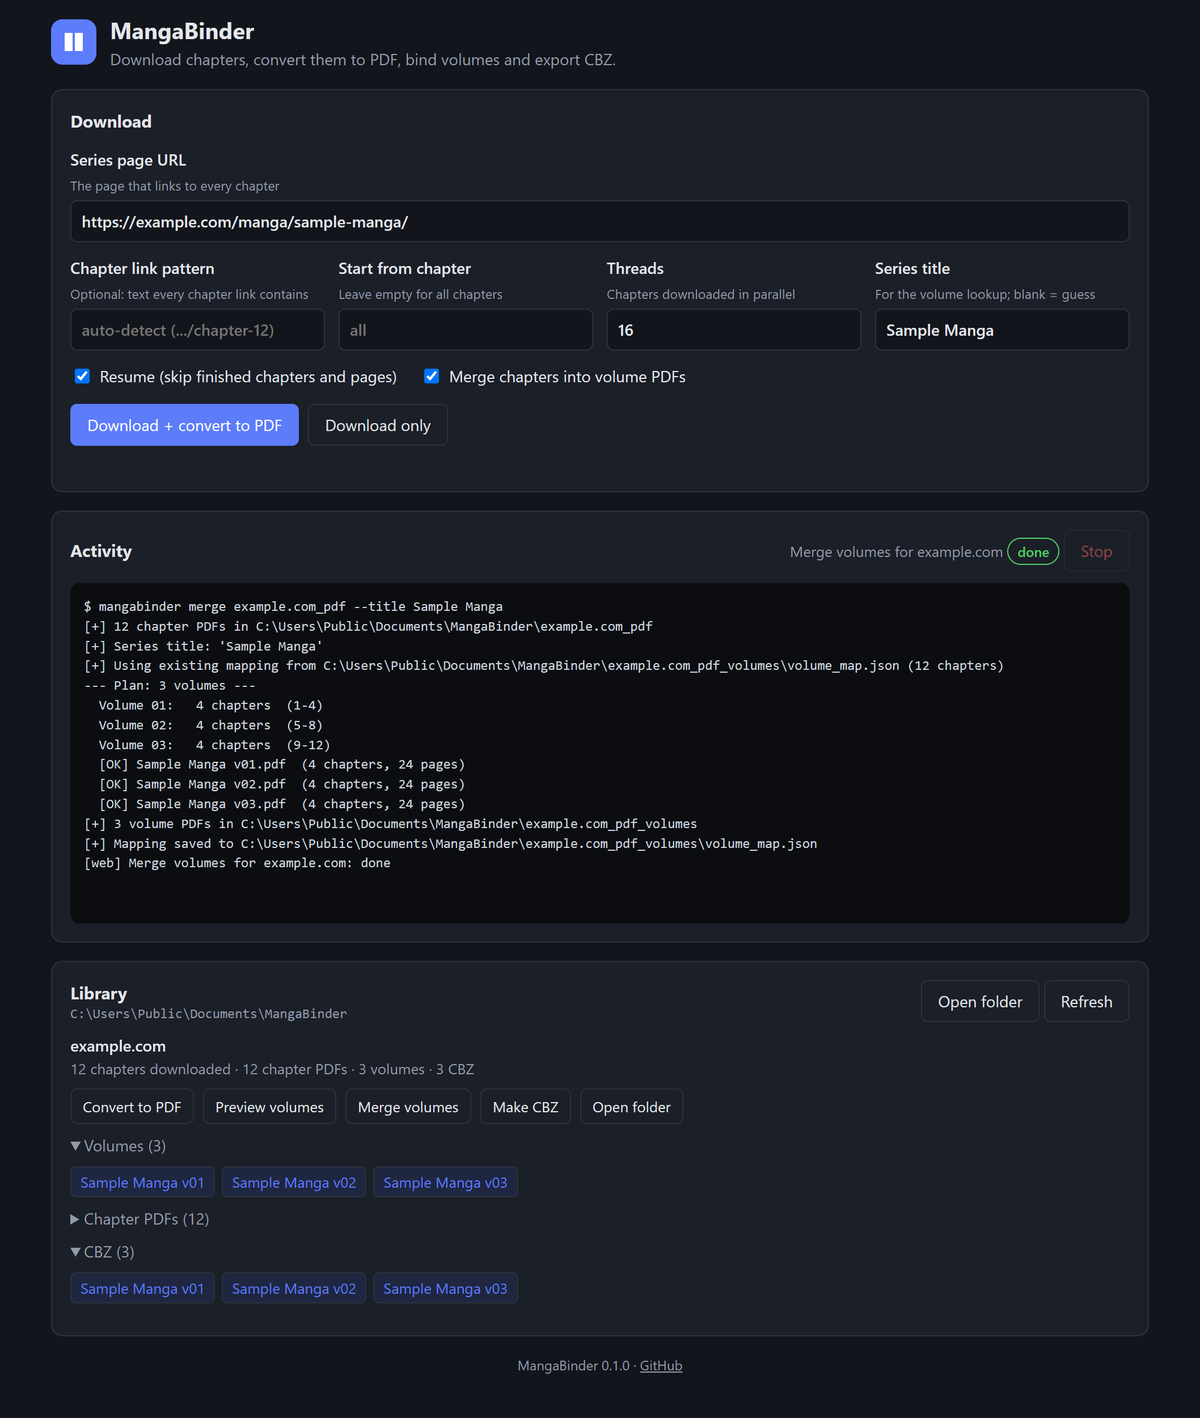Open Sample Manga v03 volume PDF
The width and height of the screenshot is (1200, 1418).
445,1182
